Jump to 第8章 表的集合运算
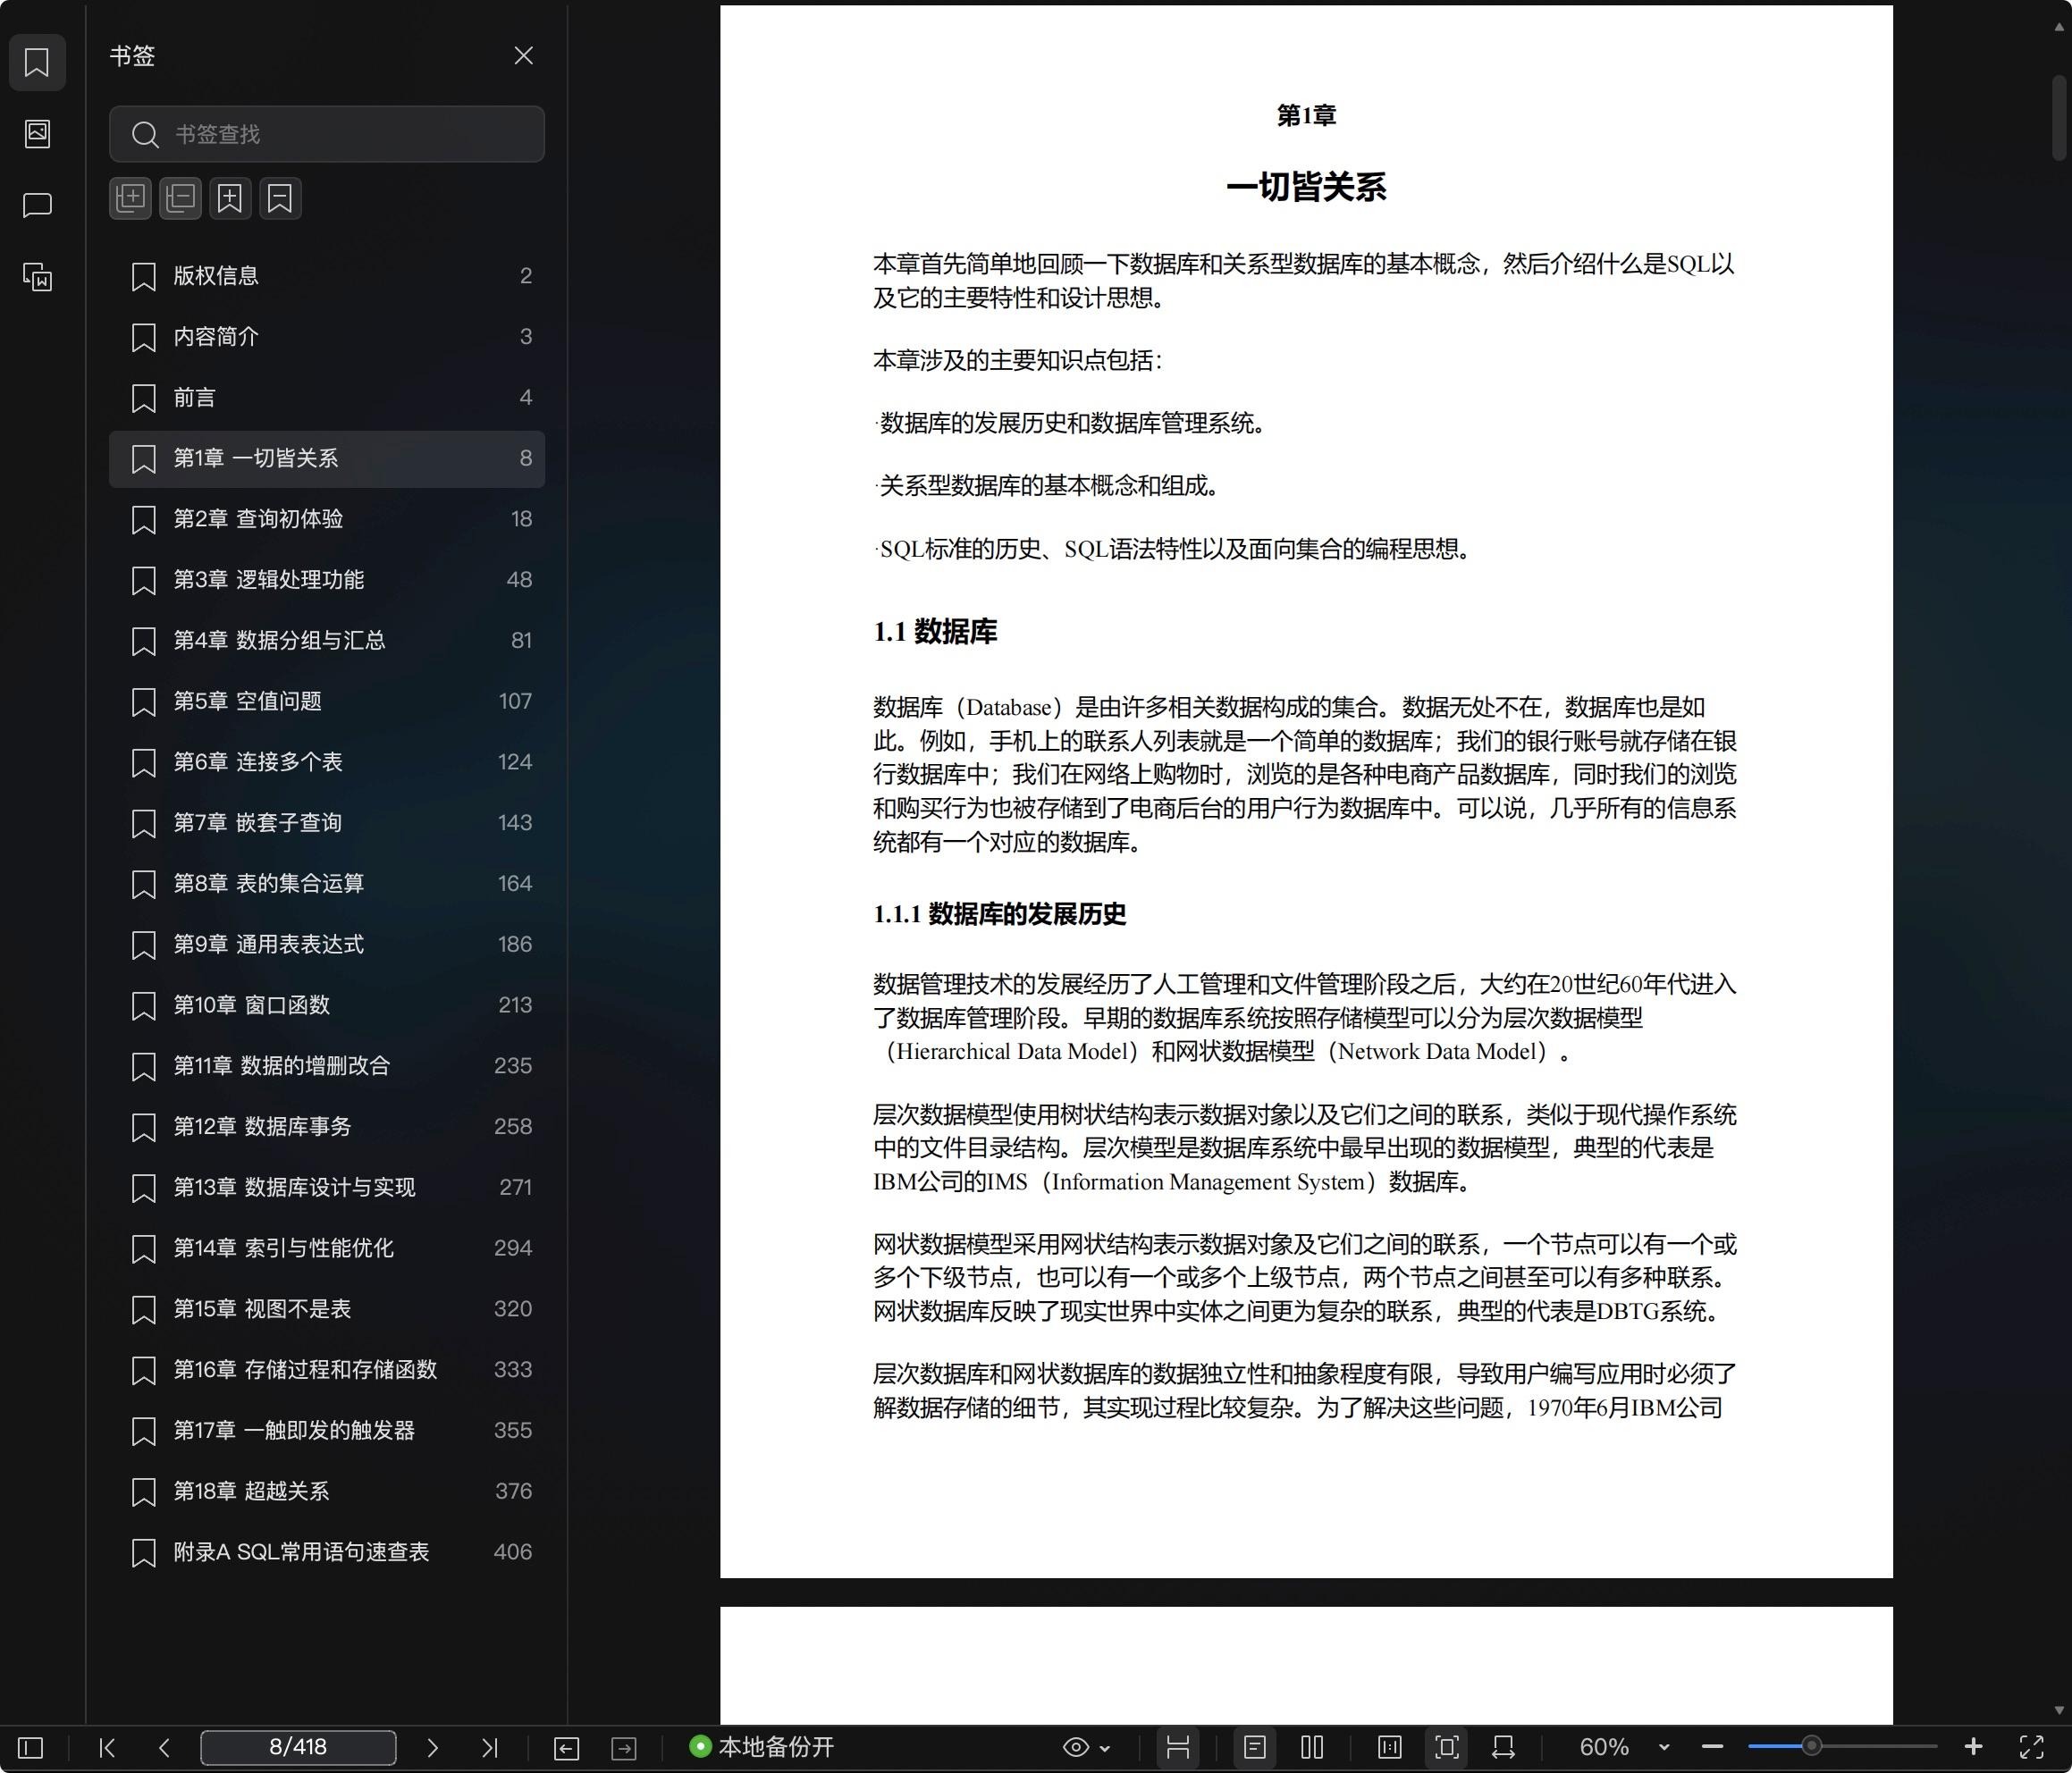Viewport: 2072px width, 1773px height. [327, 884]
